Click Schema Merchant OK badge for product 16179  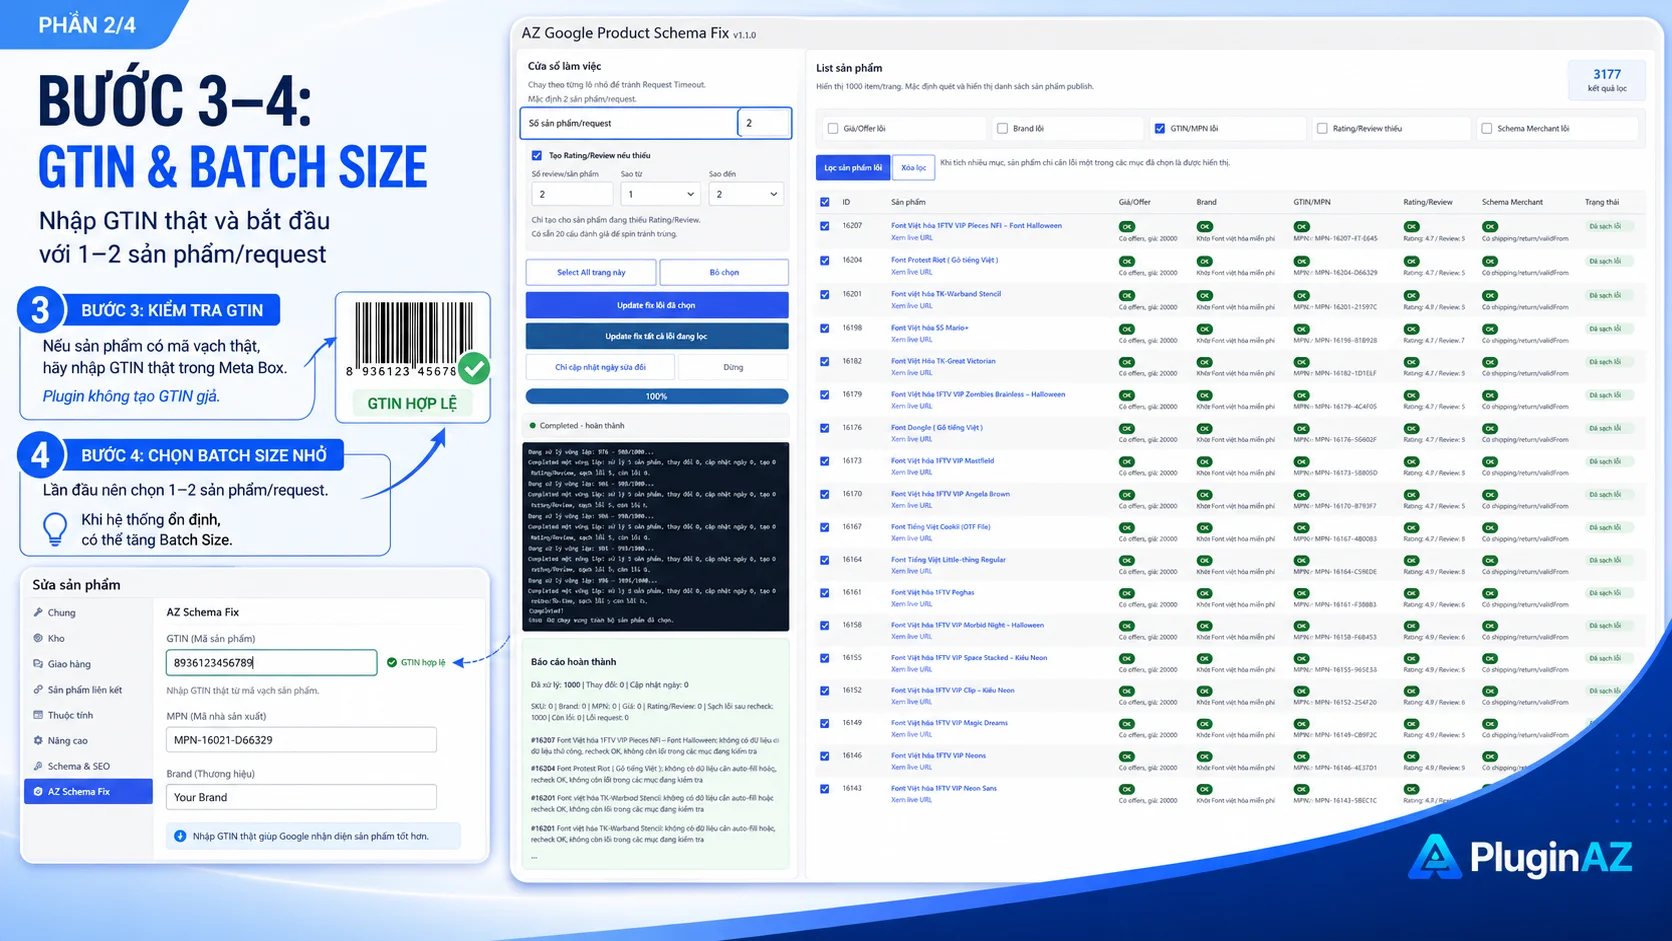[1490, 395]
